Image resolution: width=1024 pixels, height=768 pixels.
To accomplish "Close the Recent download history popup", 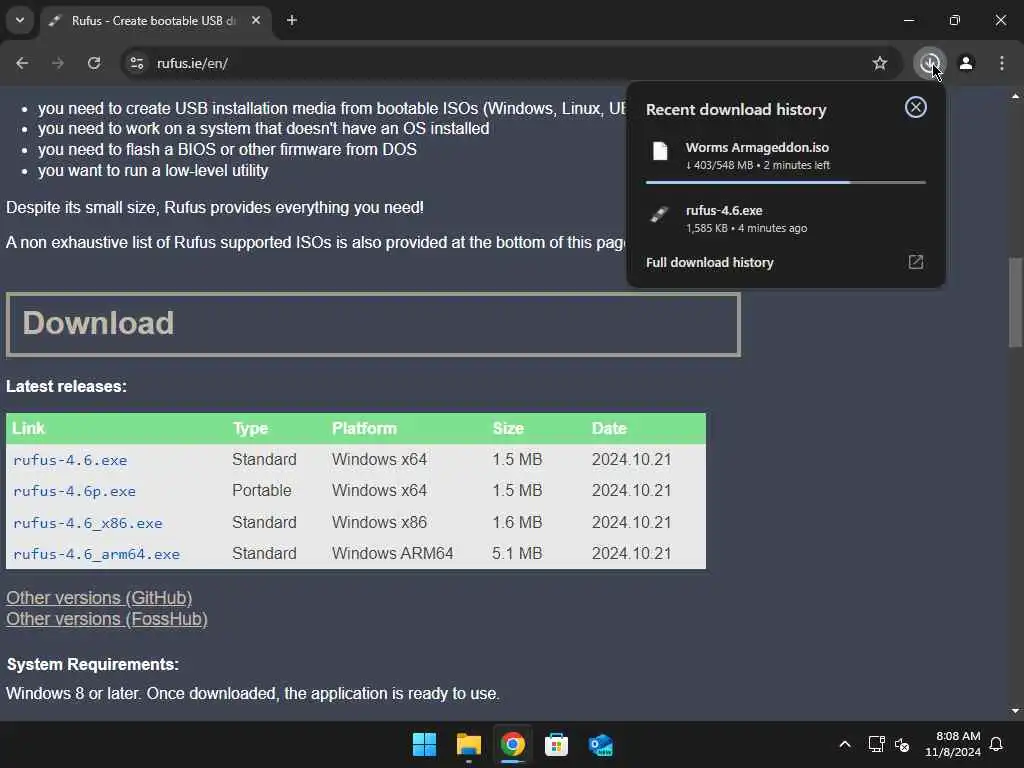I will point(916,107).
